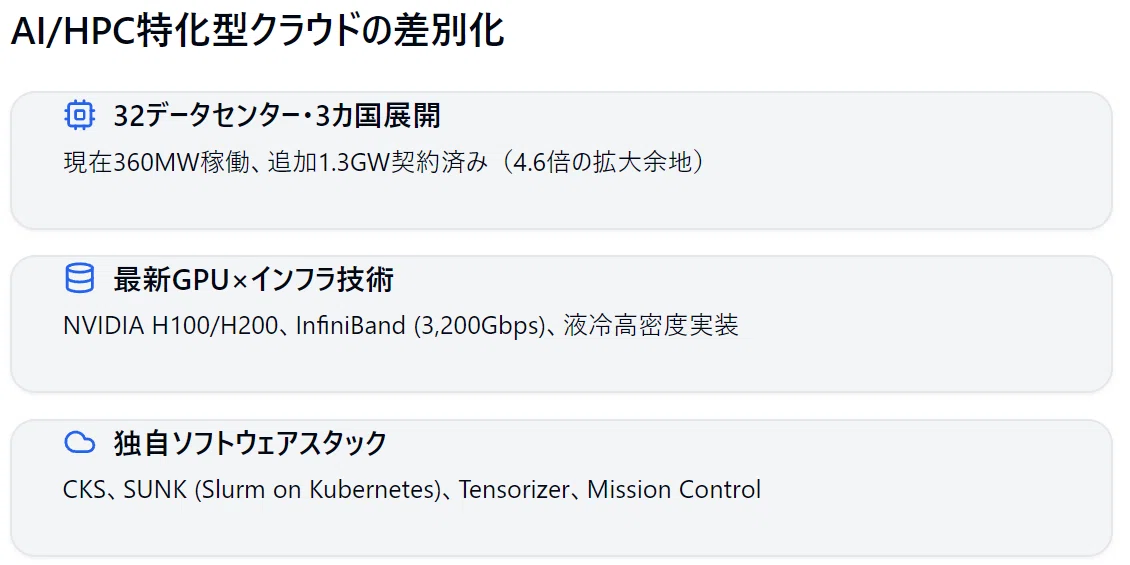1130x565 pixels.
Task: Click the 液冷高密度実装 text
Action: pyautogui.click(x=651, y=326)
